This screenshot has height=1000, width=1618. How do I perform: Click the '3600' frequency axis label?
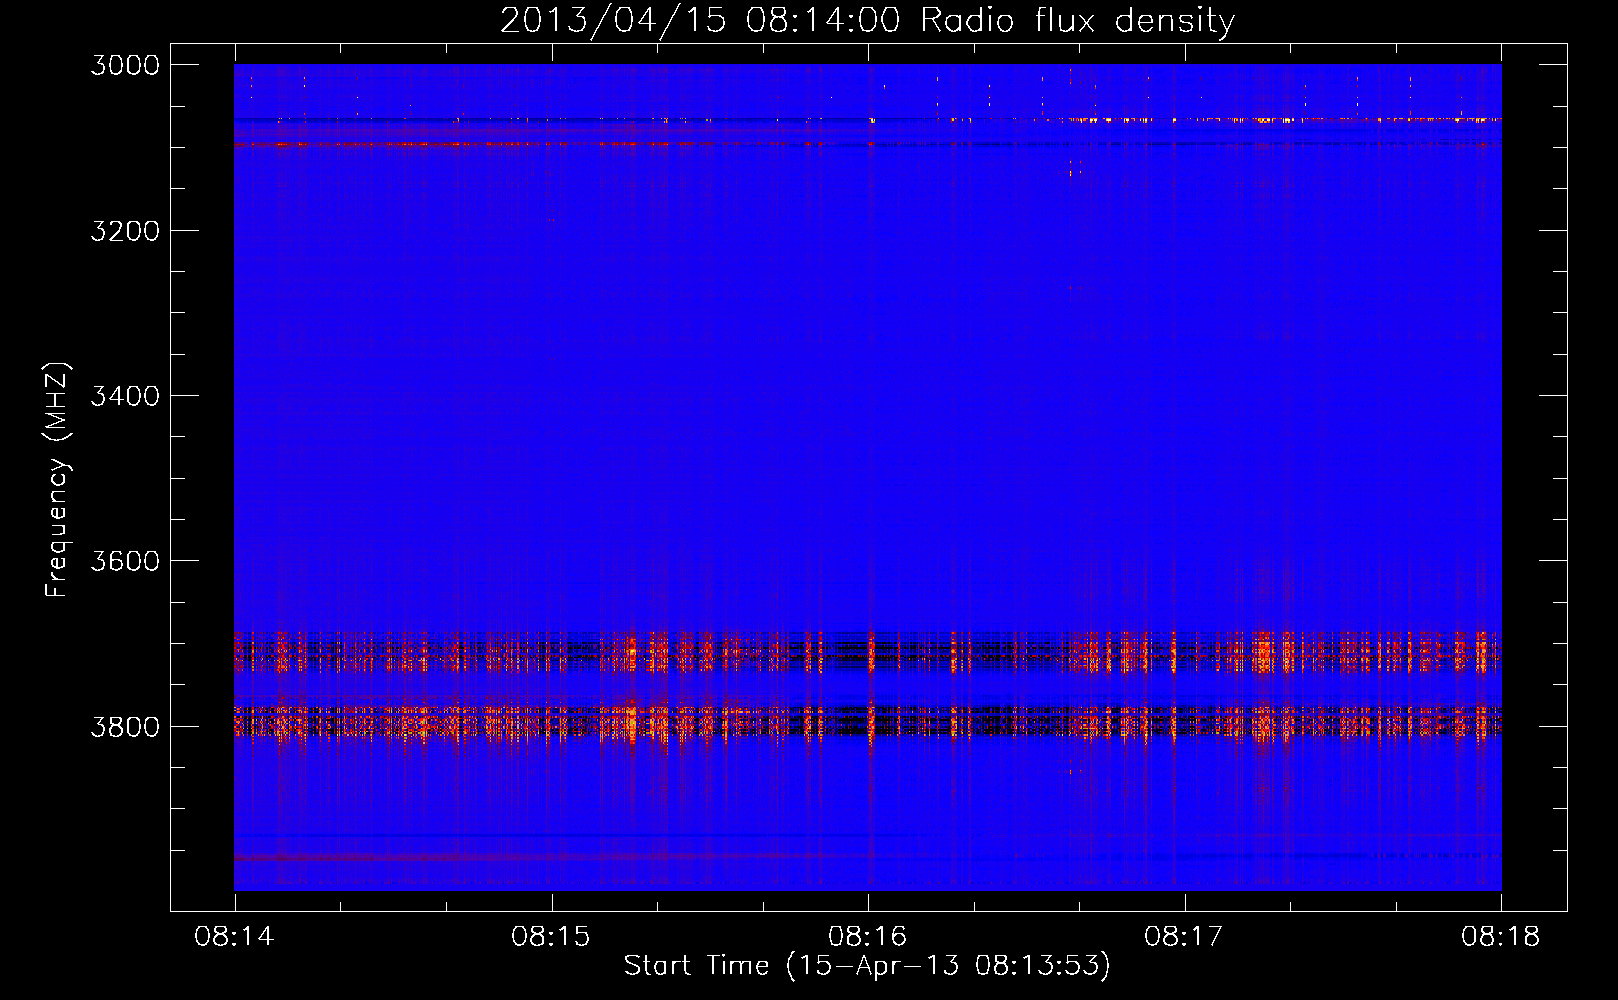click(x=125, y=561)
